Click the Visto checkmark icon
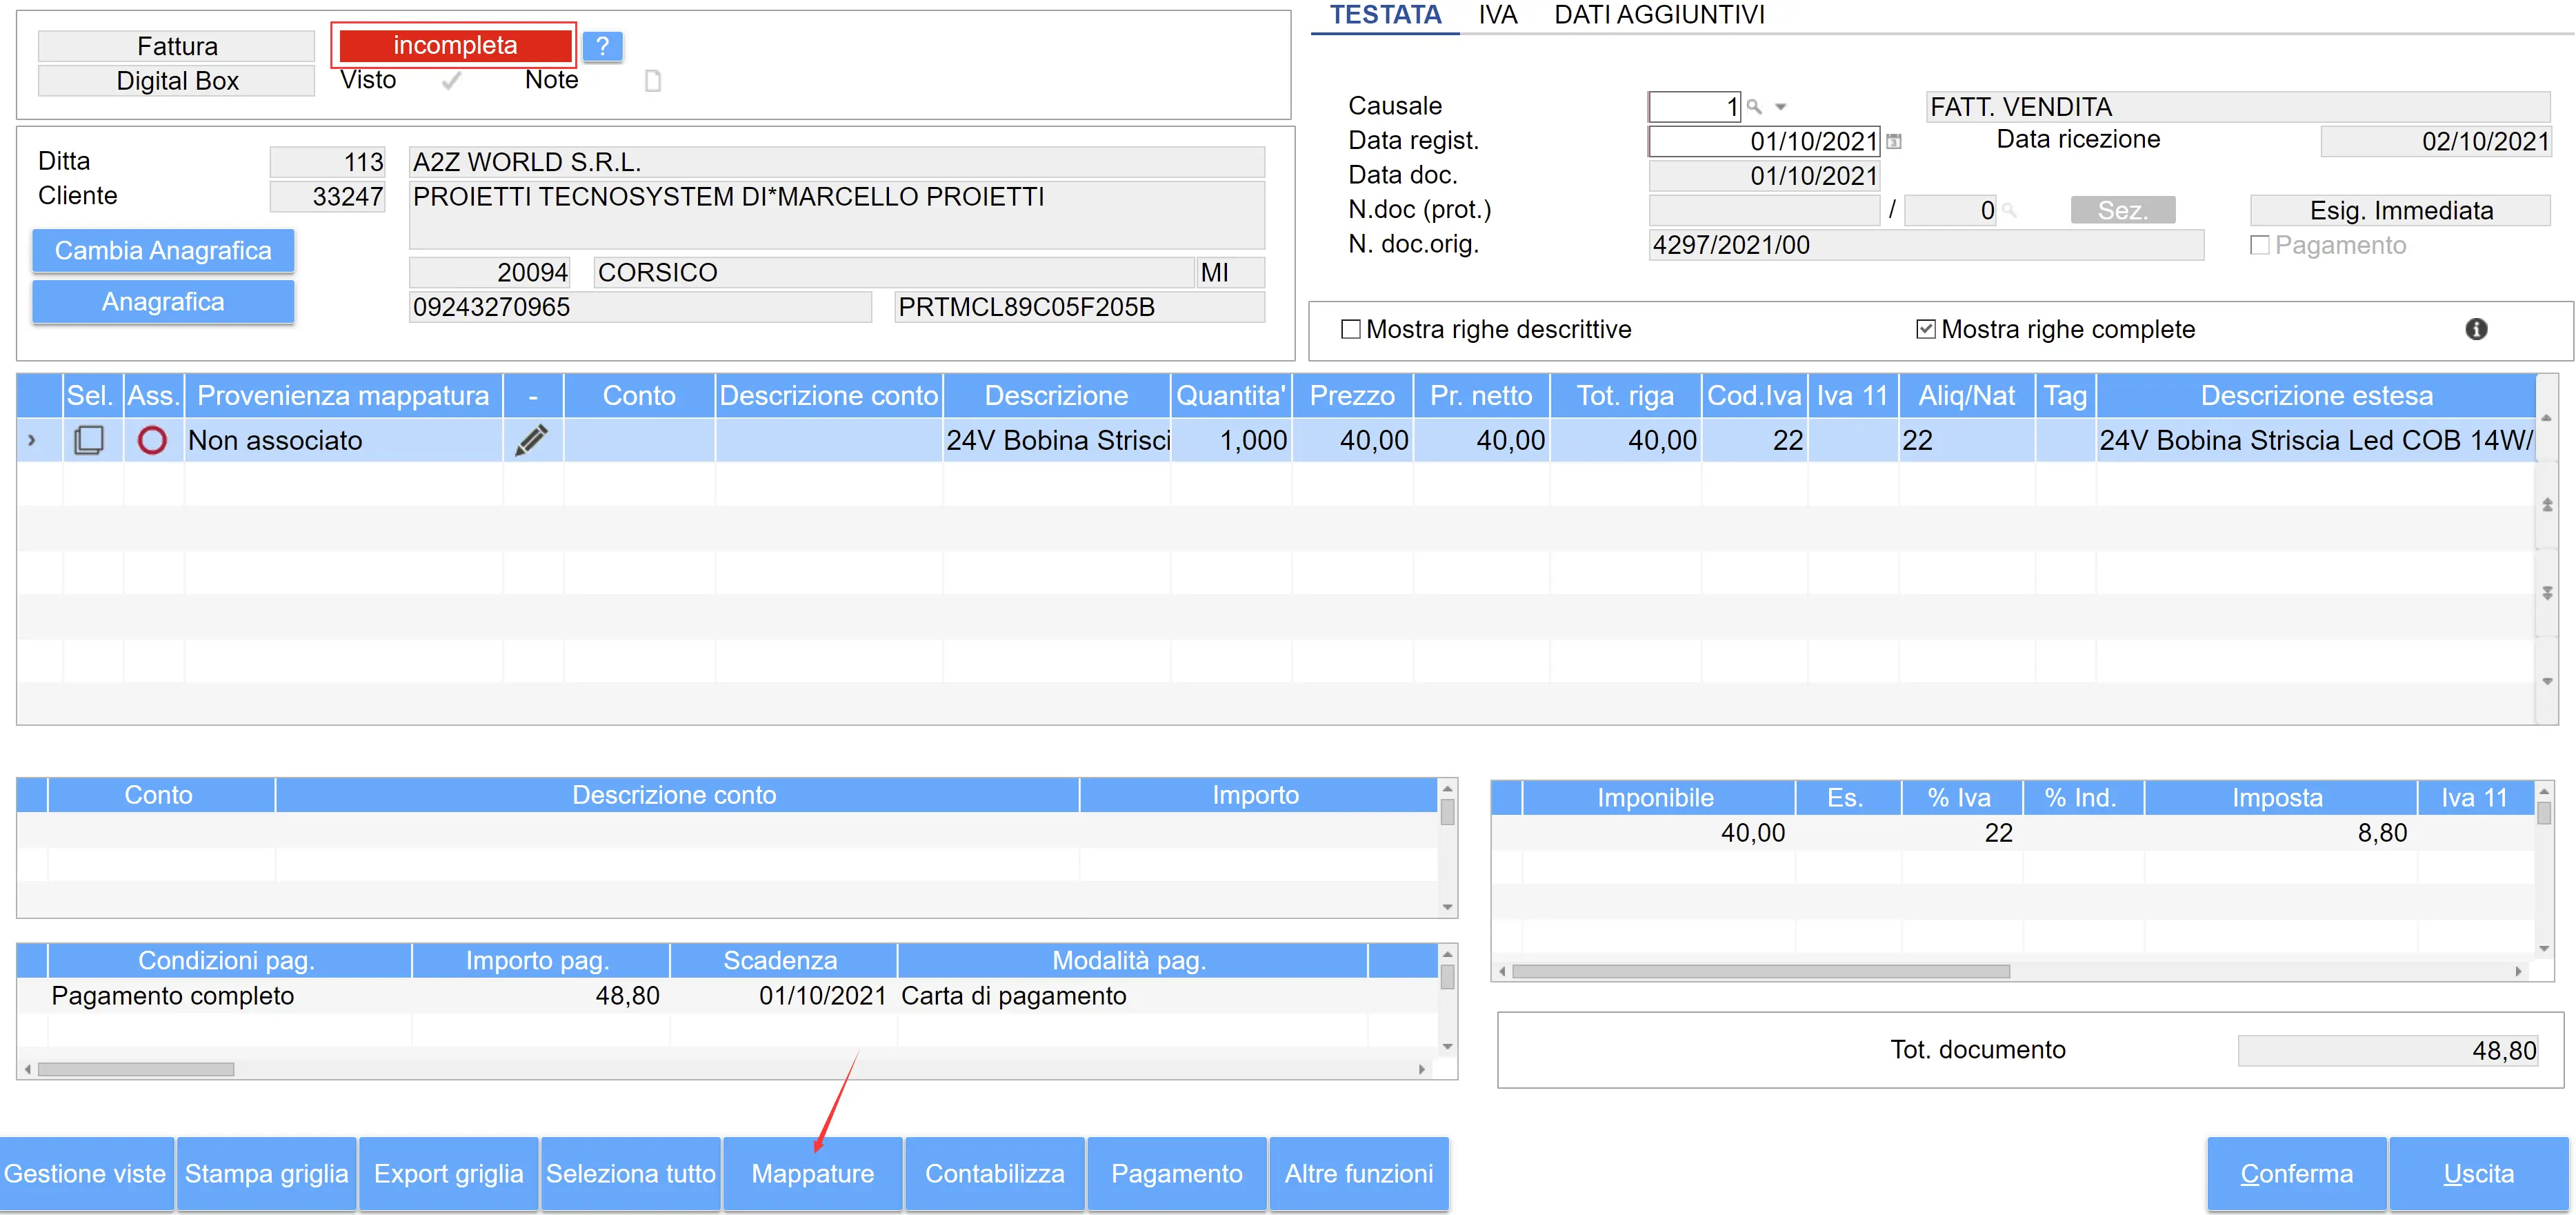The image size is (2576, 1215). click(x=451, y=80)
